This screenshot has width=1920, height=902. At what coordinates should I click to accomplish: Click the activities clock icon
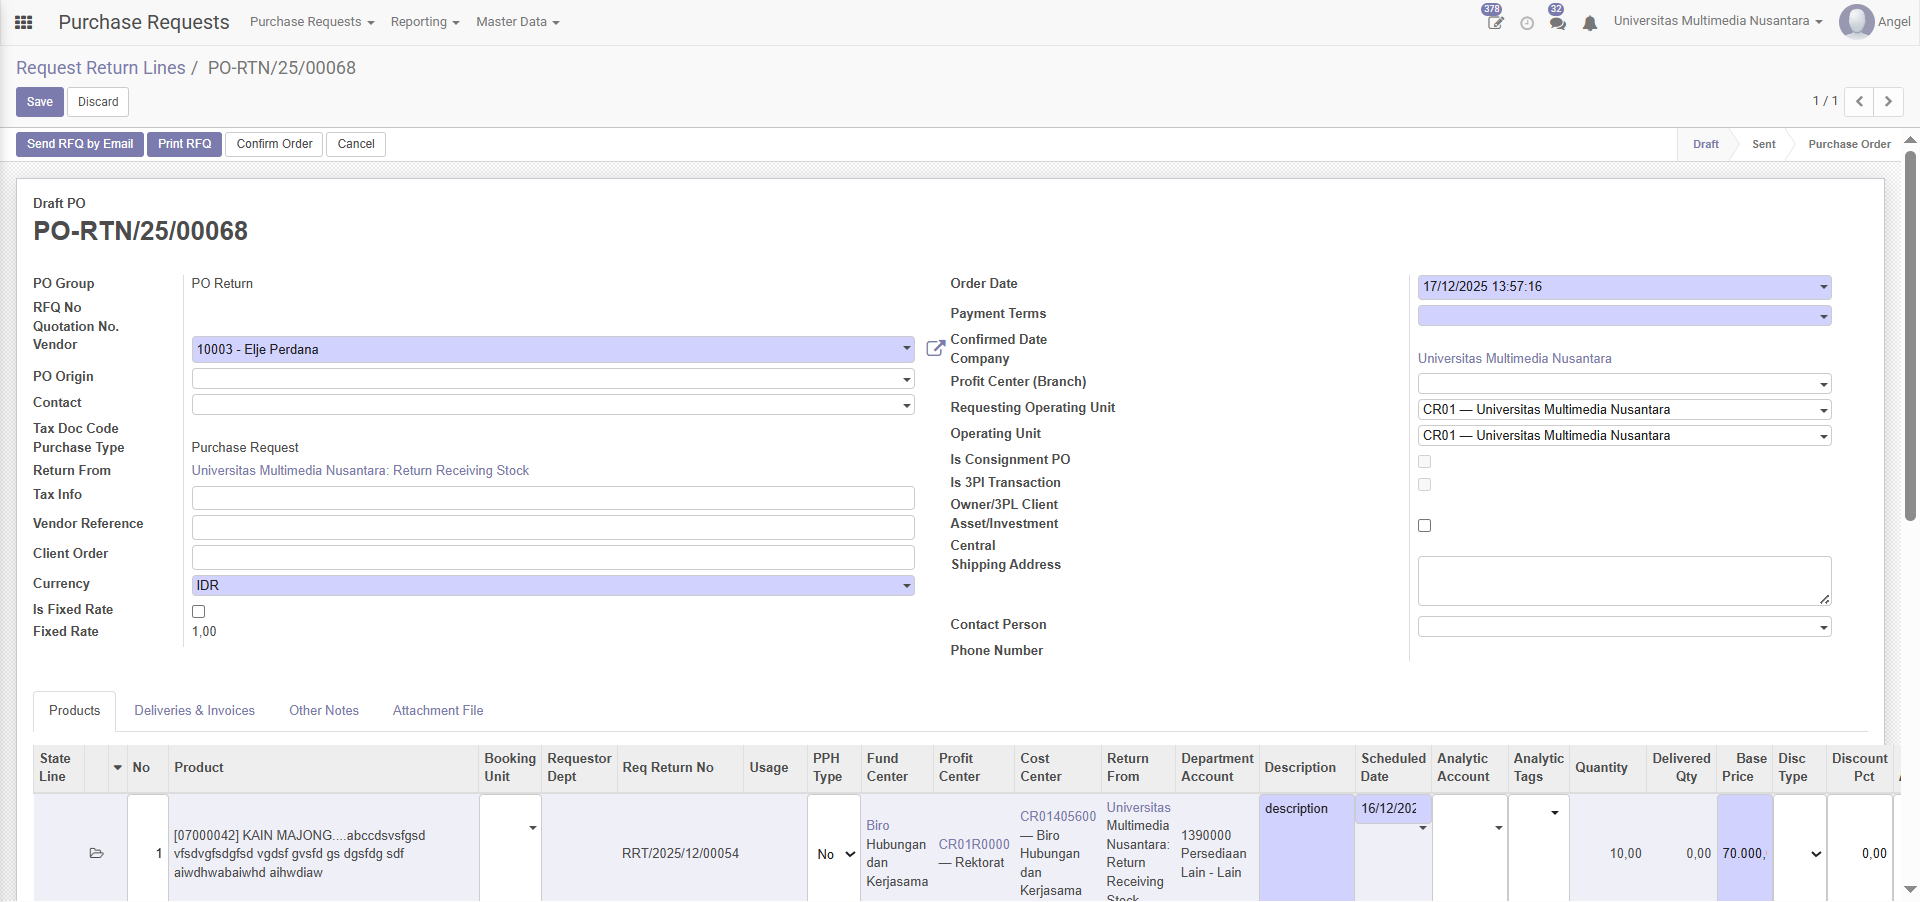(1526, 23)
